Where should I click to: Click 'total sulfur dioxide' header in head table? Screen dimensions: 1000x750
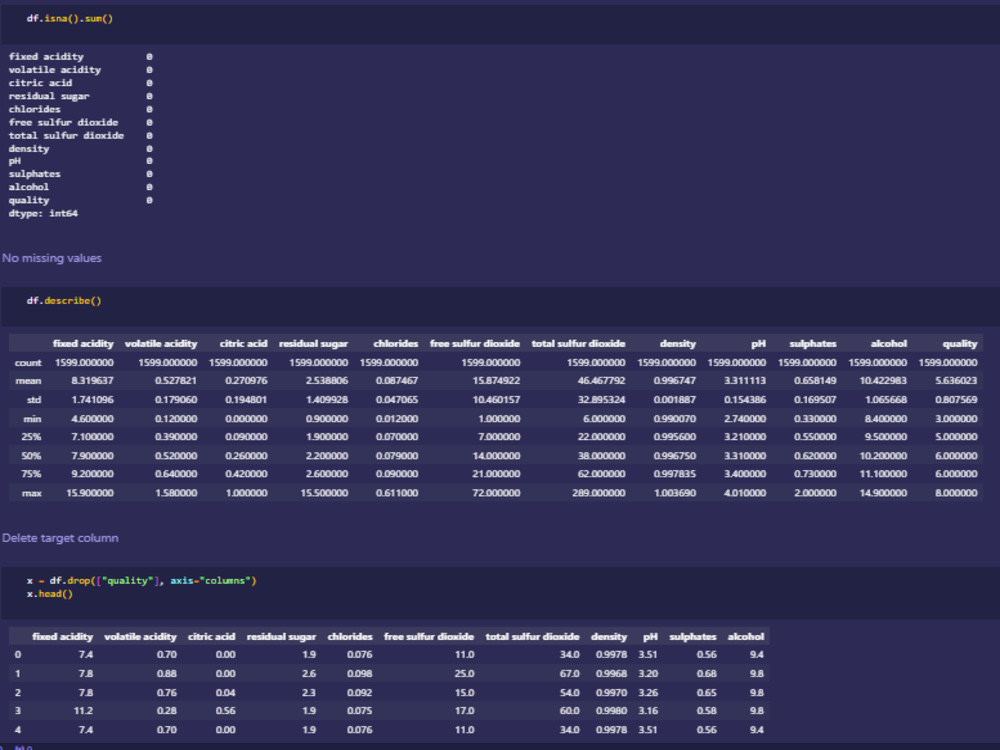pyautogui.click(x=532, y=636)
